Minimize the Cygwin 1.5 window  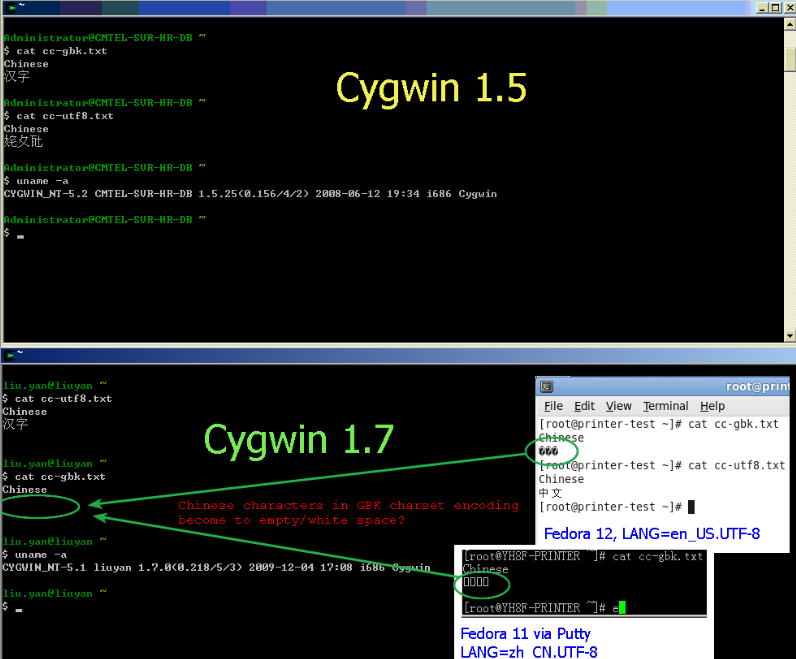point(762,8)
